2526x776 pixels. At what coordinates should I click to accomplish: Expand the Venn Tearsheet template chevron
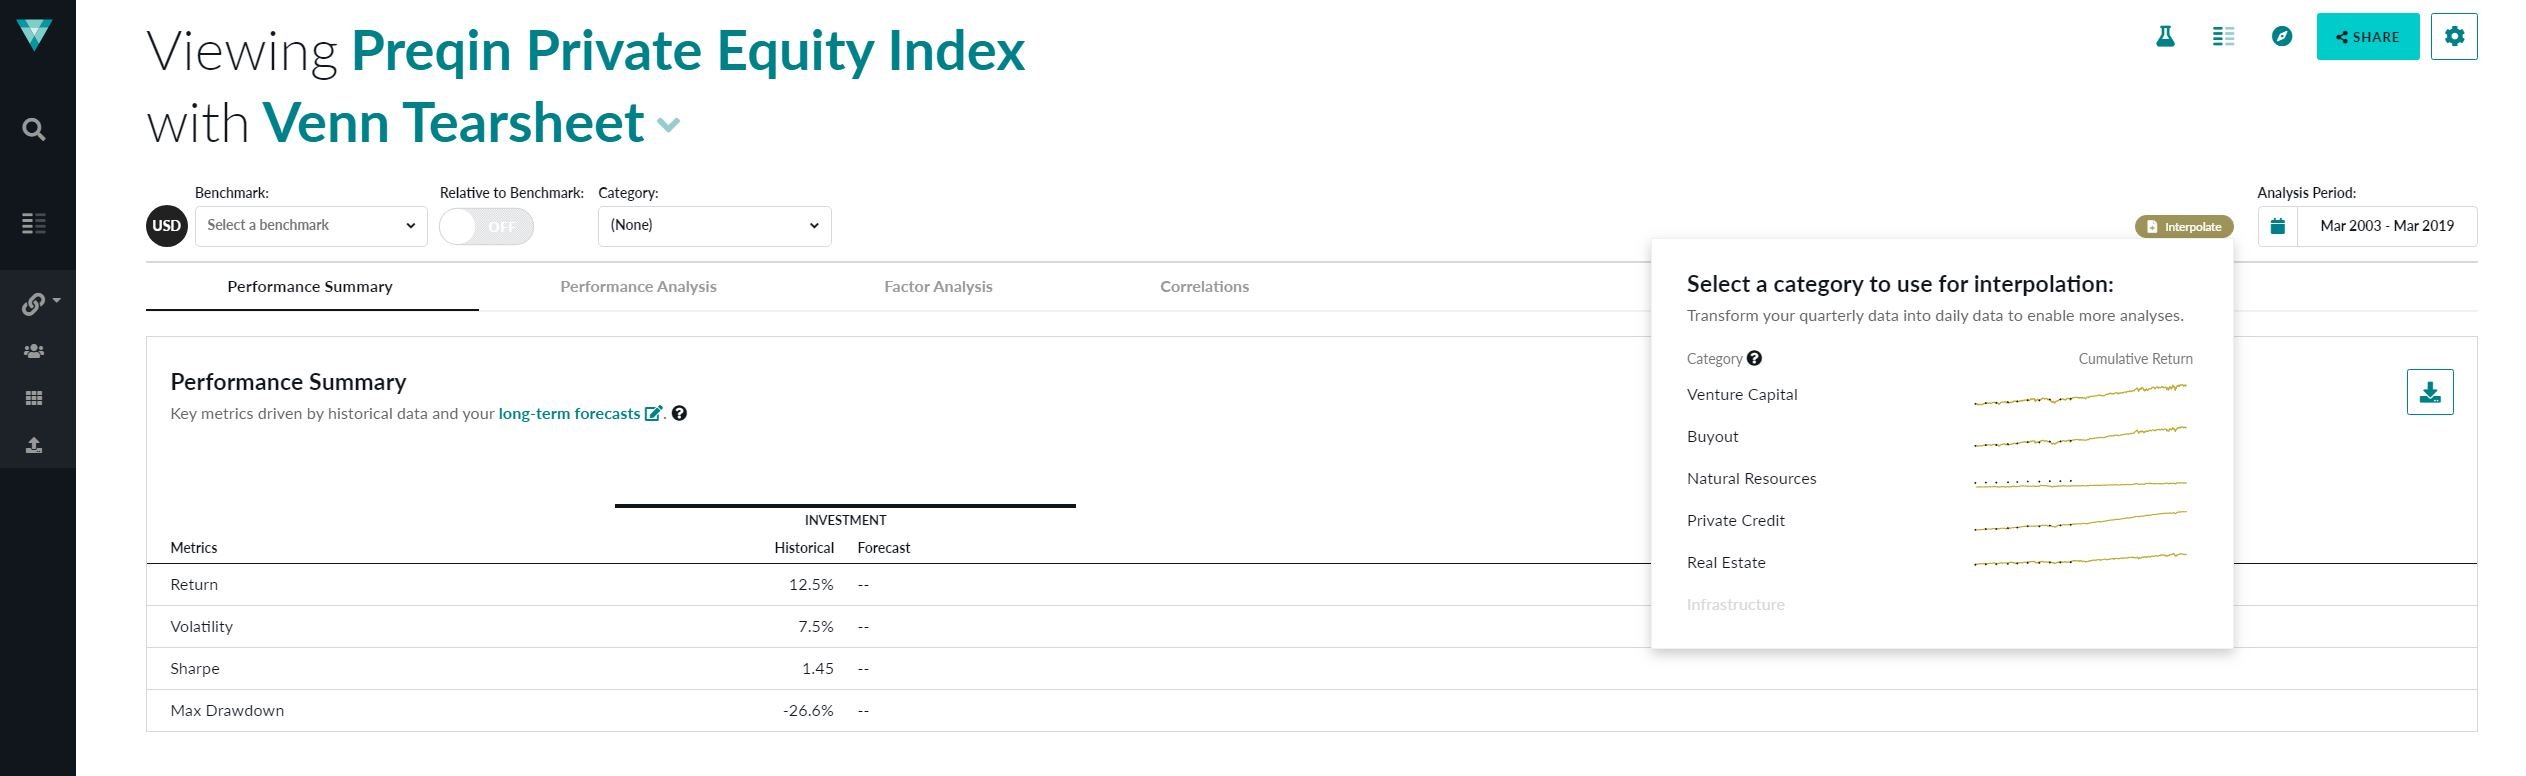pos(668,125)
